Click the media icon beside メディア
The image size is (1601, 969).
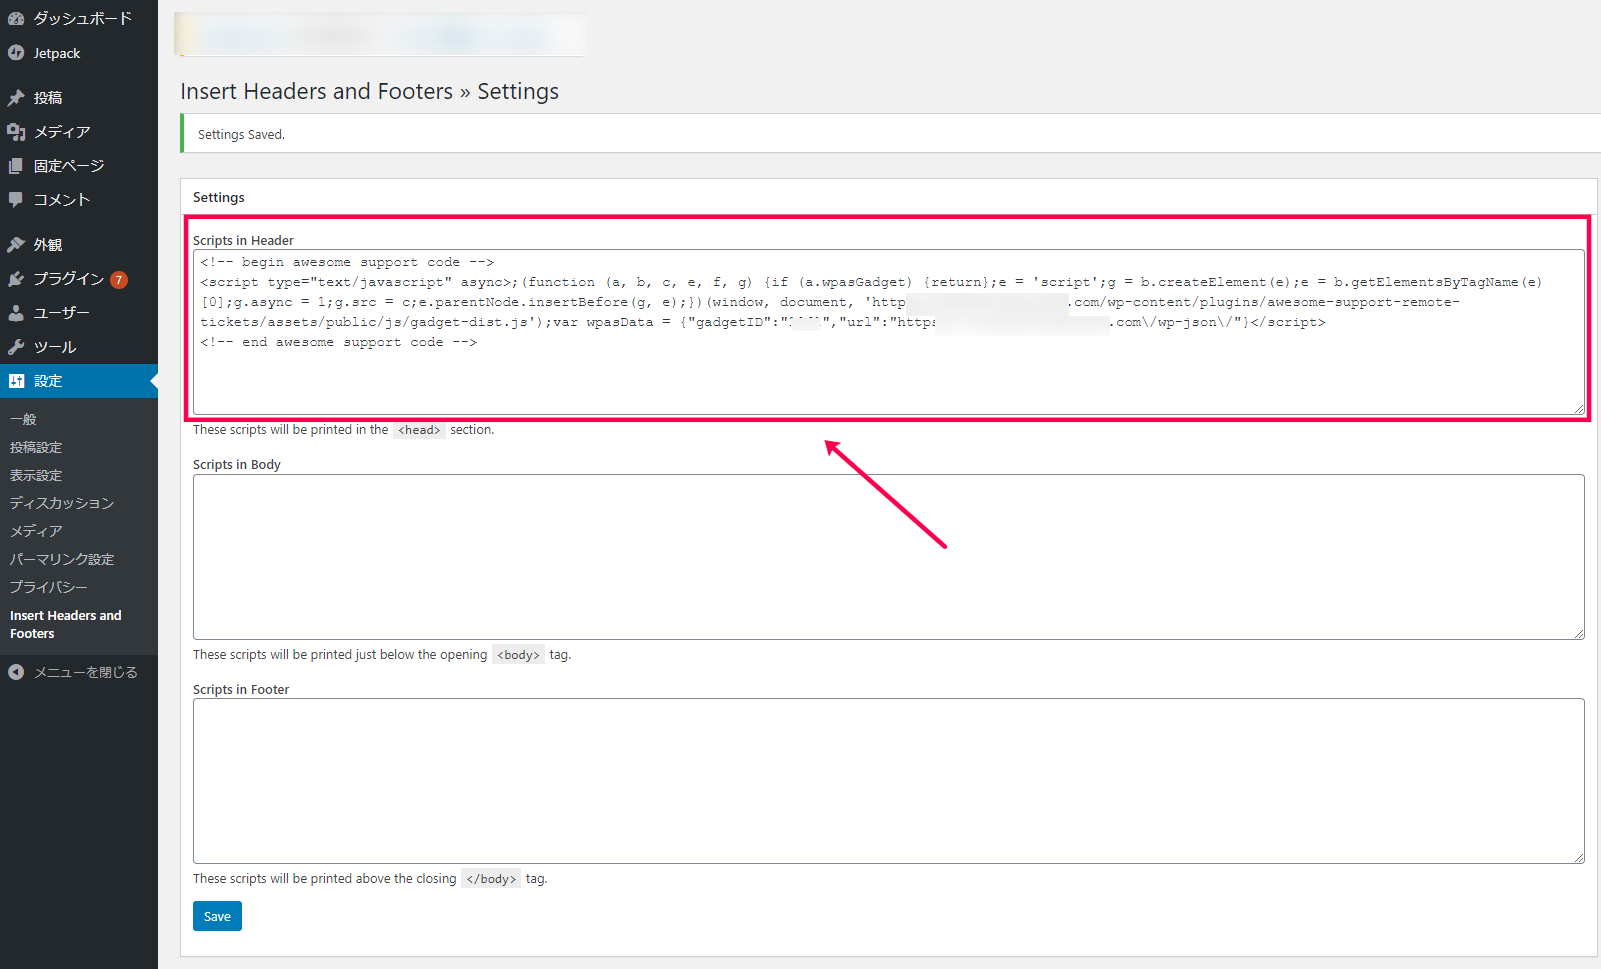(16, 132)
